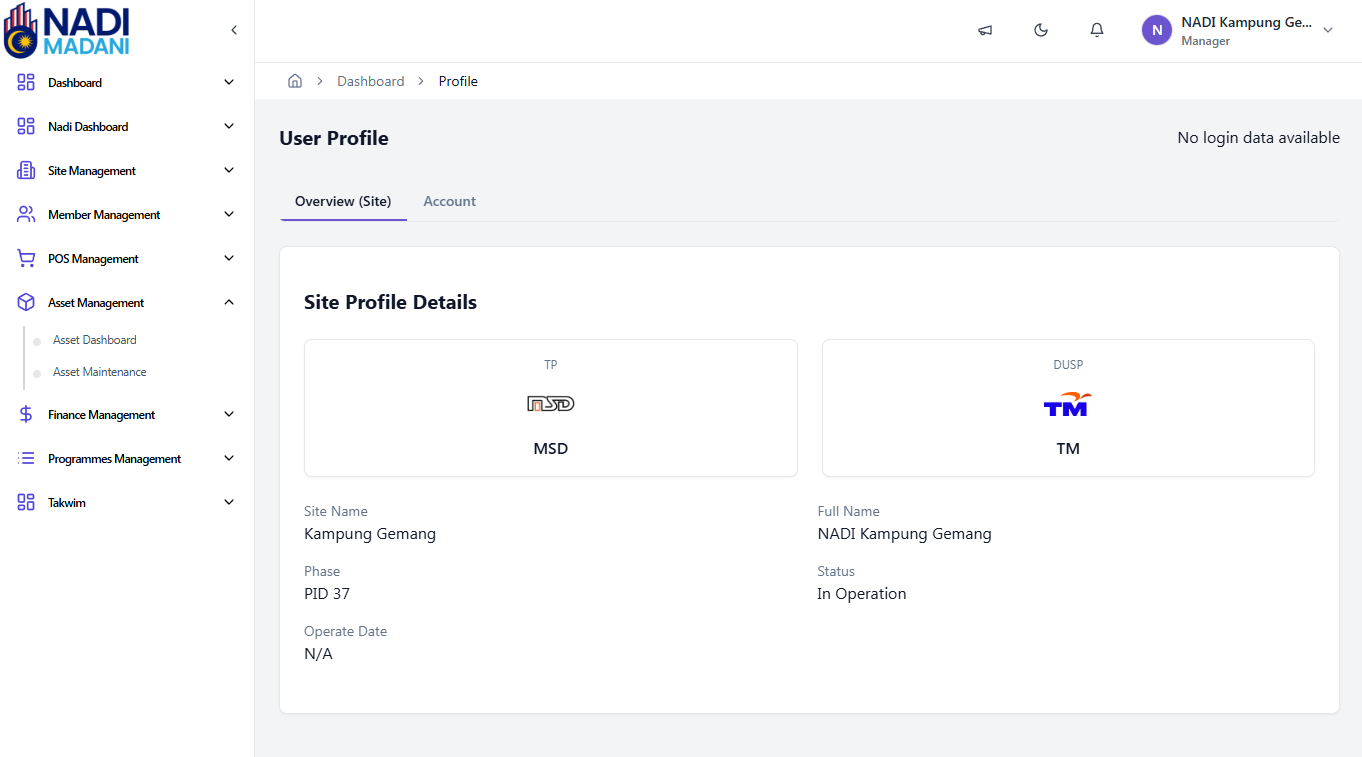The height and width of the screenshot is (757, 1362).
Task: Click the megaphone announcements icon
Action: tap(985, 30)
